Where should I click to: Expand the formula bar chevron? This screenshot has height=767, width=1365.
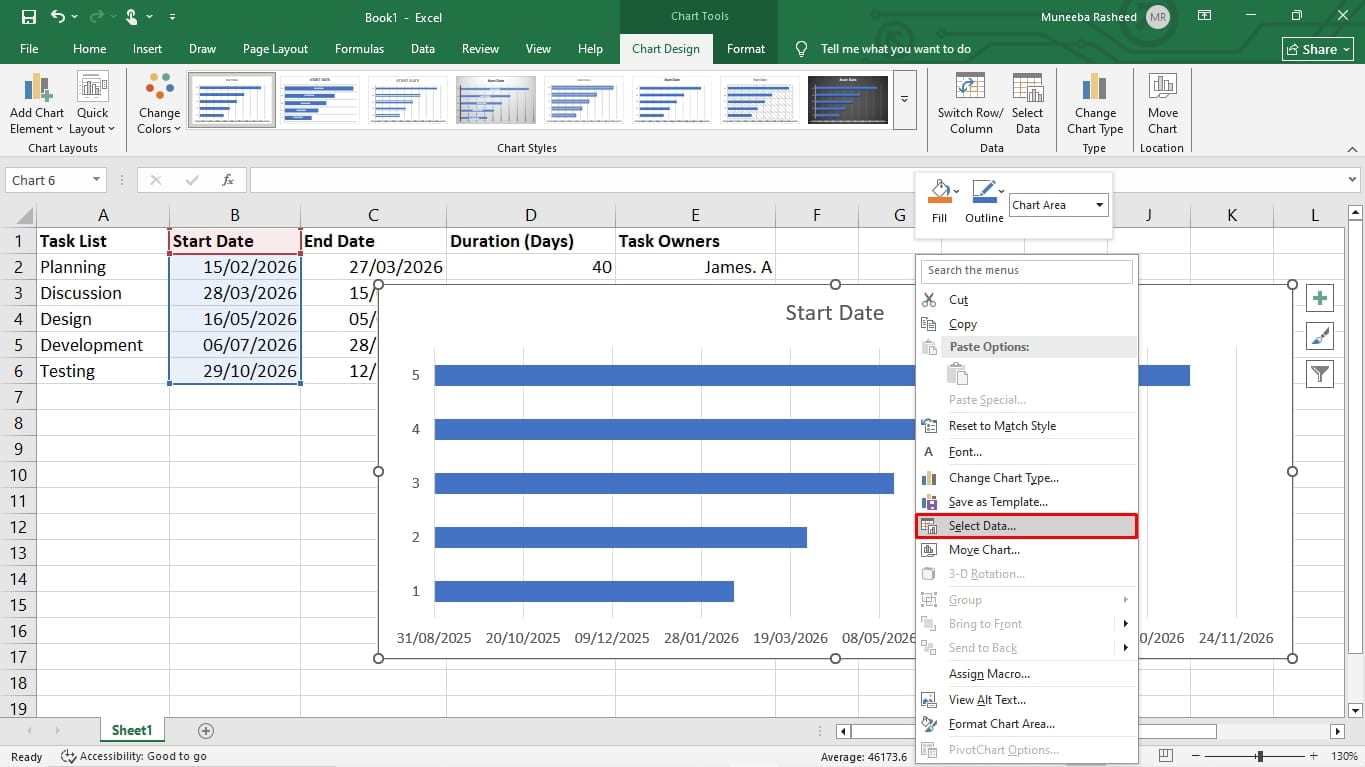[x=1352, y=180]
